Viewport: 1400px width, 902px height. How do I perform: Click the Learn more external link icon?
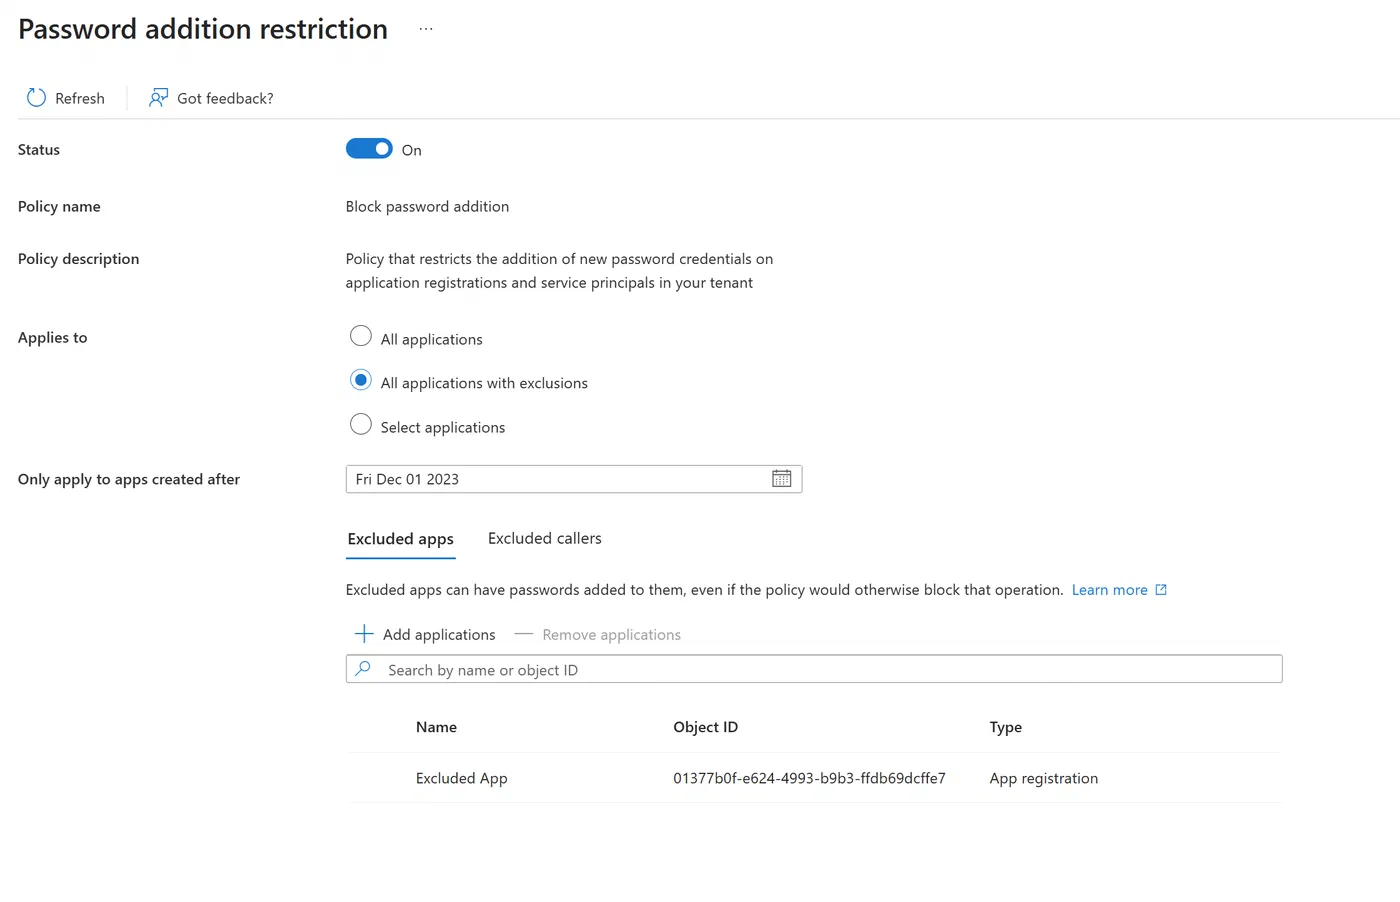1161,590
